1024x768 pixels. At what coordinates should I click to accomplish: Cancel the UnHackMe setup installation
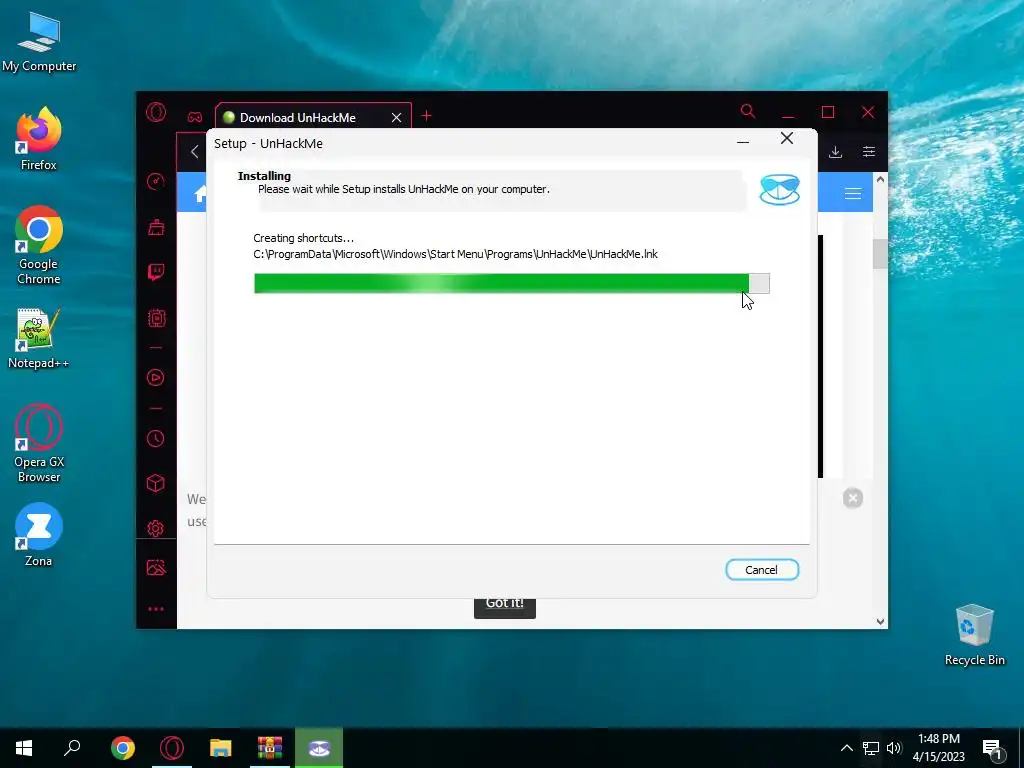[761, 569]
